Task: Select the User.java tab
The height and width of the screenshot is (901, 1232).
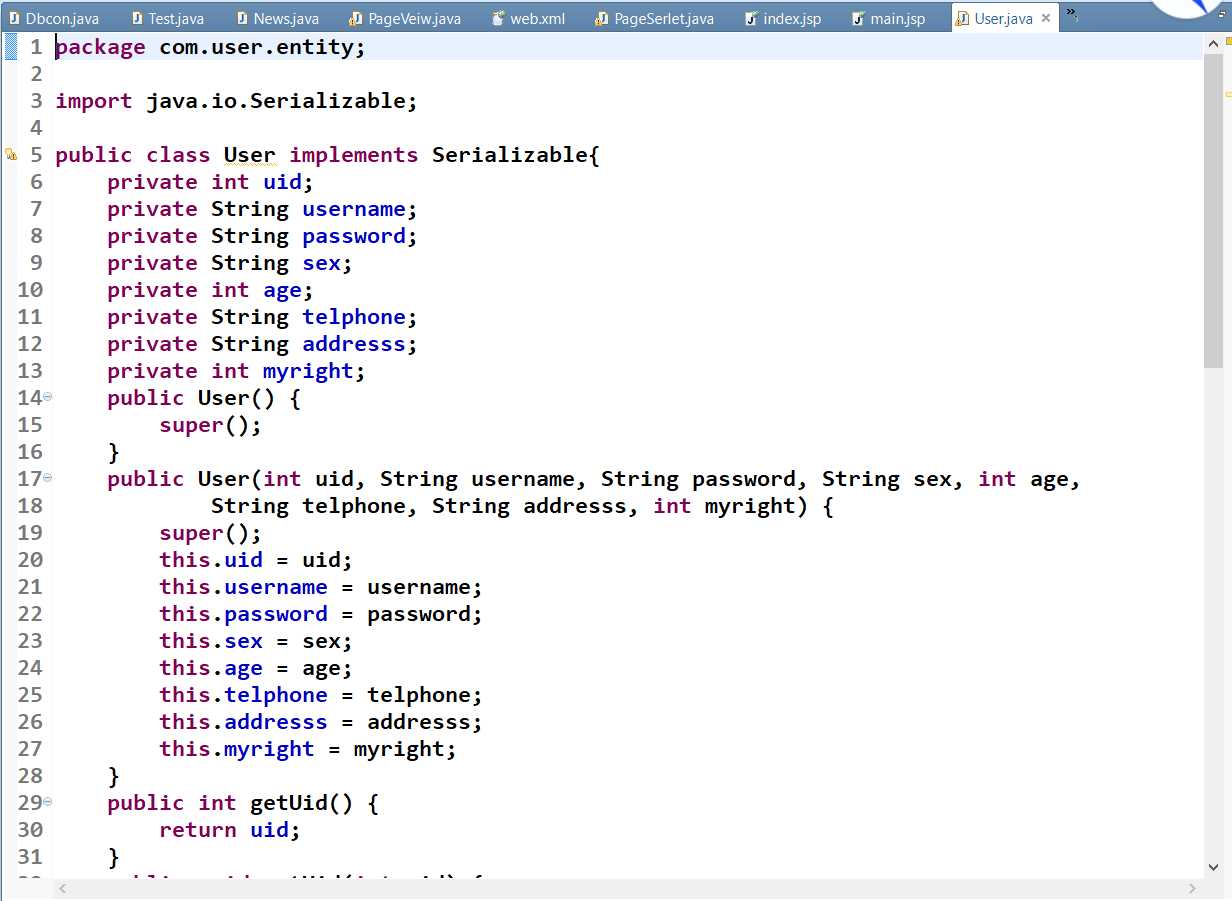Action: click(x=1003, y=18)
